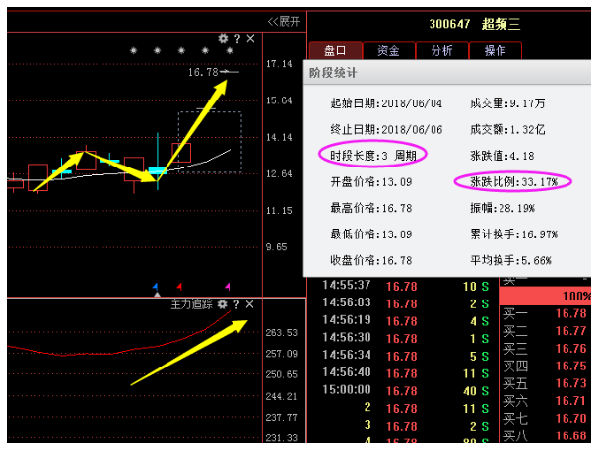Expand the panel using 展开 button
600x451 pixels.
click(283, 21)
